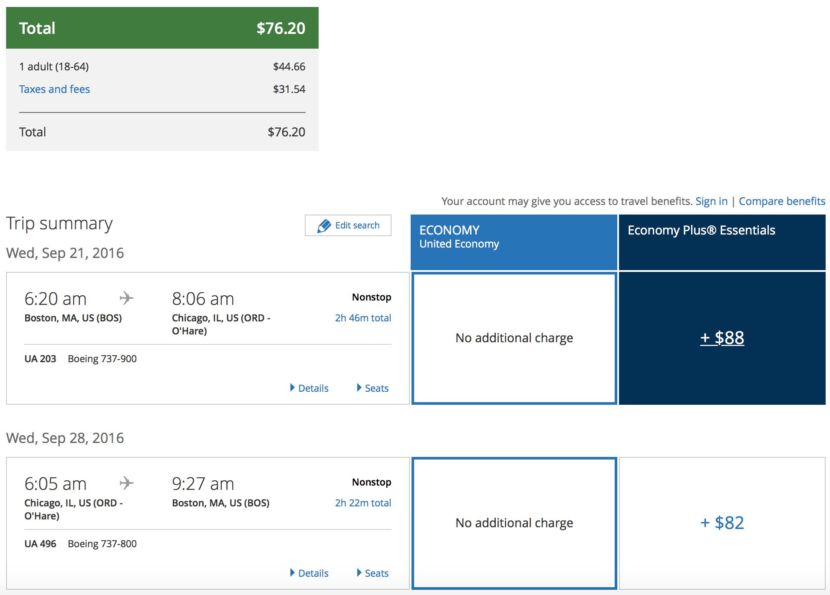This screenshot has width=830, height=595.
Task: Click the pencil icon beside Edit search
Action: click(x=324, y=226)
